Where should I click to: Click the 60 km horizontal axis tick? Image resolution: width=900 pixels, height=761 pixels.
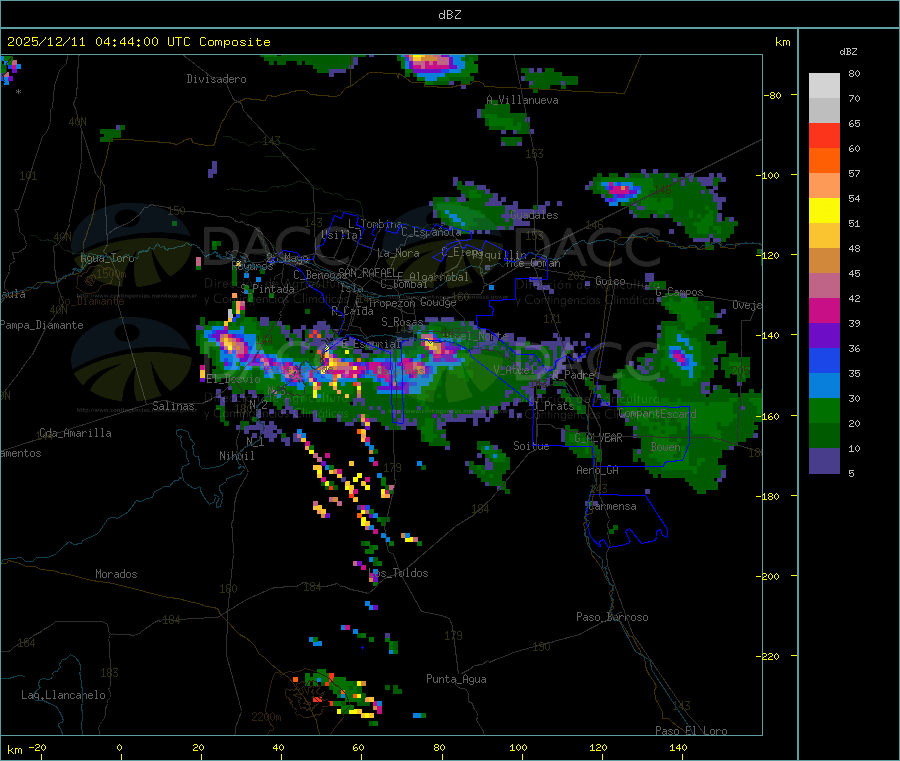358,747
